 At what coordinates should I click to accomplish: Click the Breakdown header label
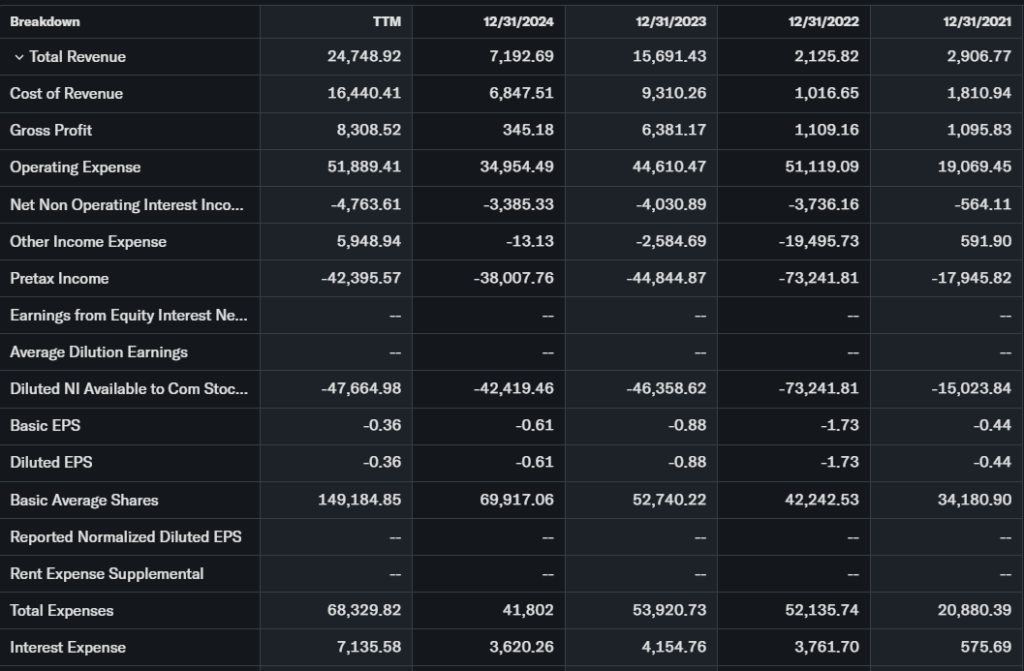click(45, 21)
